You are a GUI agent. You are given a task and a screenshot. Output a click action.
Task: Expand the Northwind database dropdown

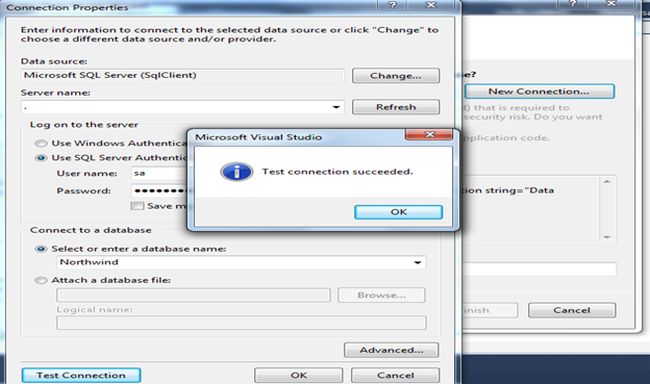tap(417, 262)
